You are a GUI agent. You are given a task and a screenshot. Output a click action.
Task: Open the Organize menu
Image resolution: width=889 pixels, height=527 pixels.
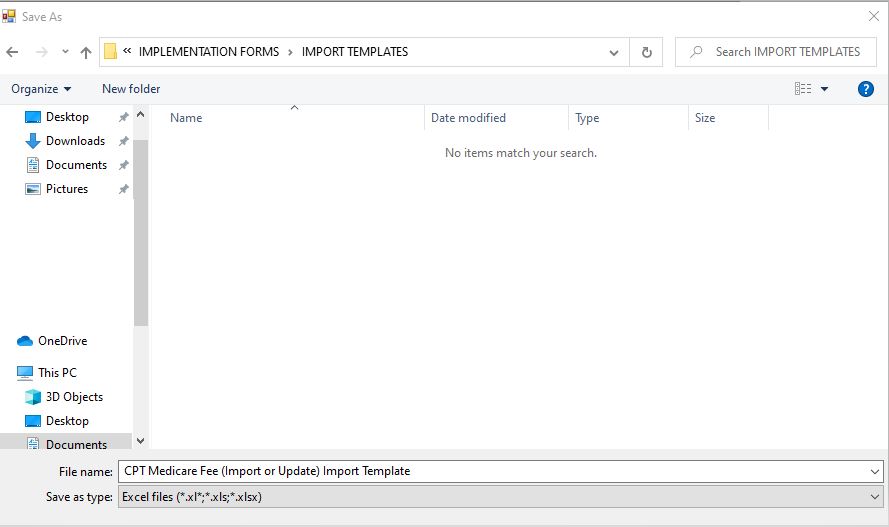coord(41,89)
